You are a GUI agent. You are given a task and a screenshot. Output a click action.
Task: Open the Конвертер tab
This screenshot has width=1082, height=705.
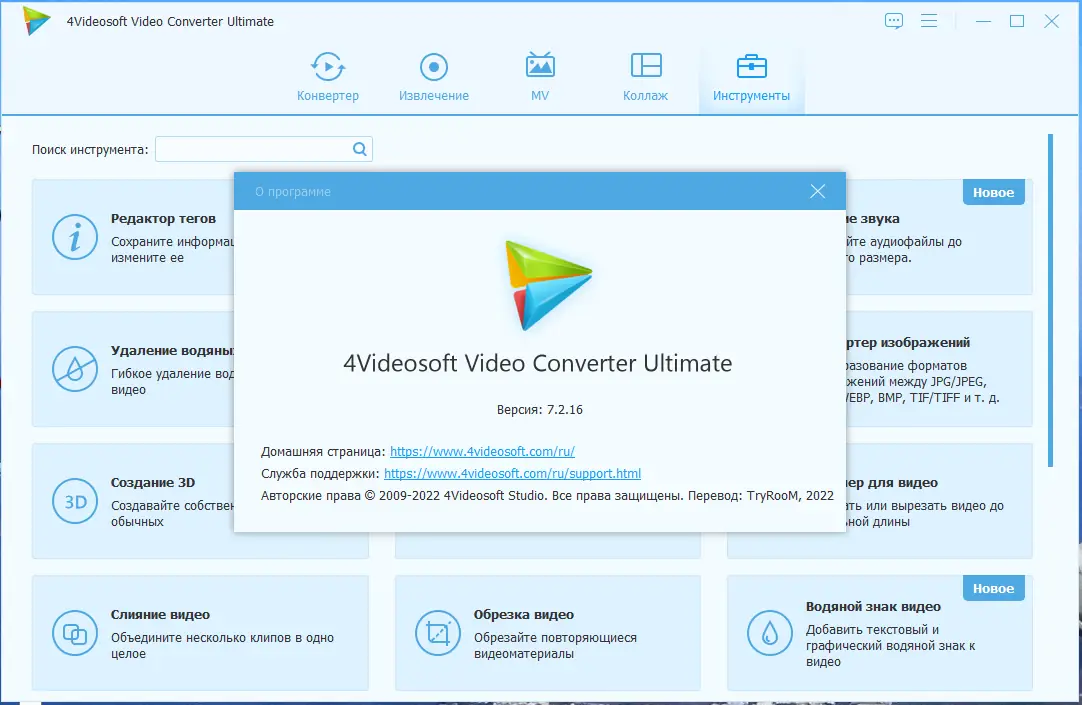[328, 77]
